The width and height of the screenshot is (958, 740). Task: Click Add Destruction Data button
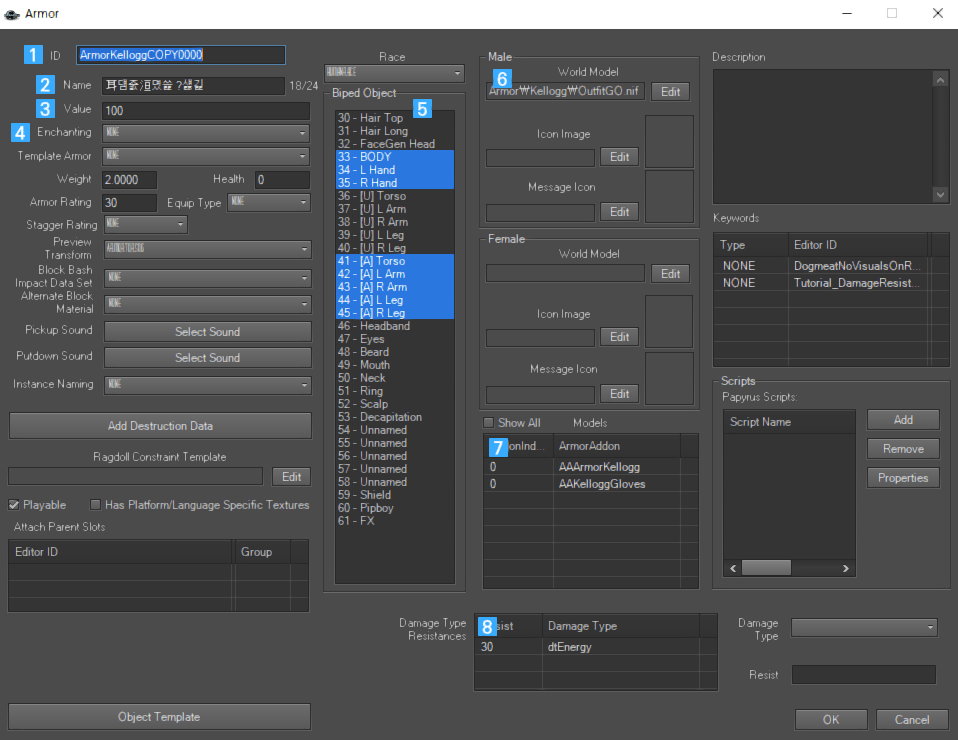pos(160,426)
